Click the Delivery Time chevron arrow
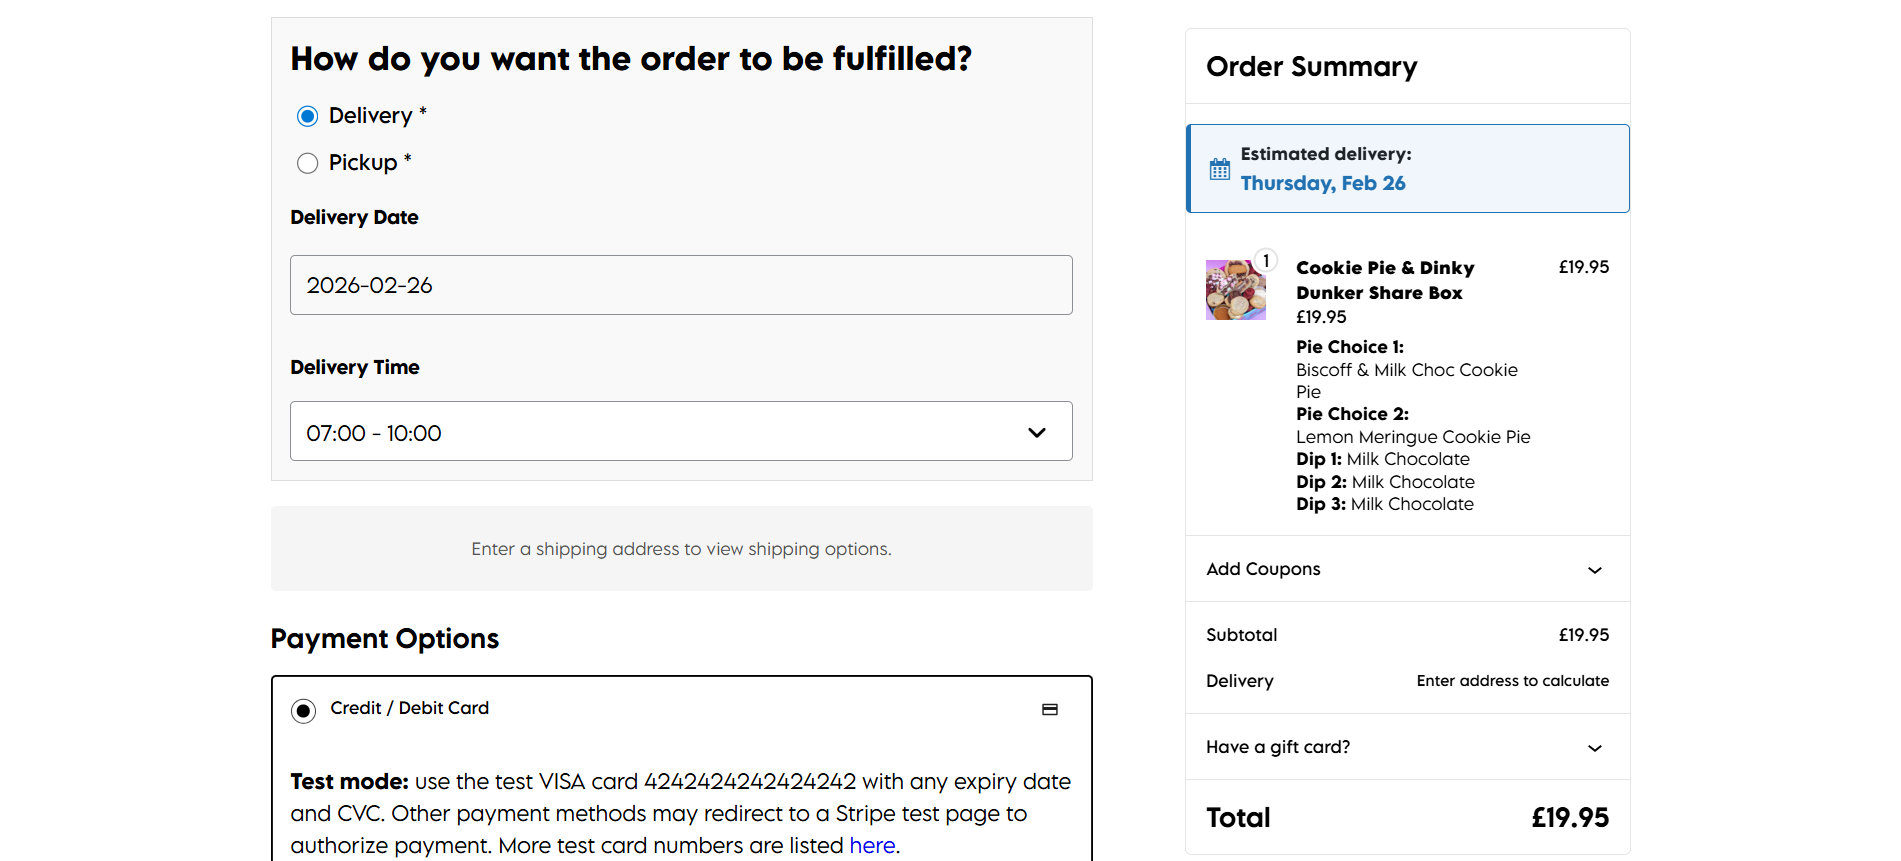The height and width of the screenshot is (861, 1901). 1037,432
